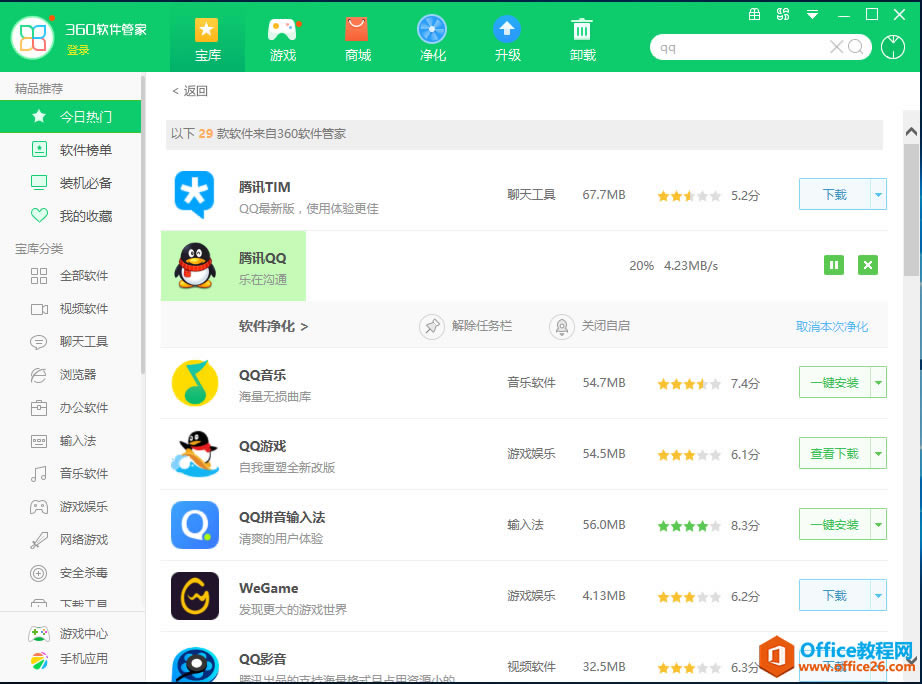The image size is (922, 684).
Task: Go back with the 返回 link
Action: click(x=190, y=91)
